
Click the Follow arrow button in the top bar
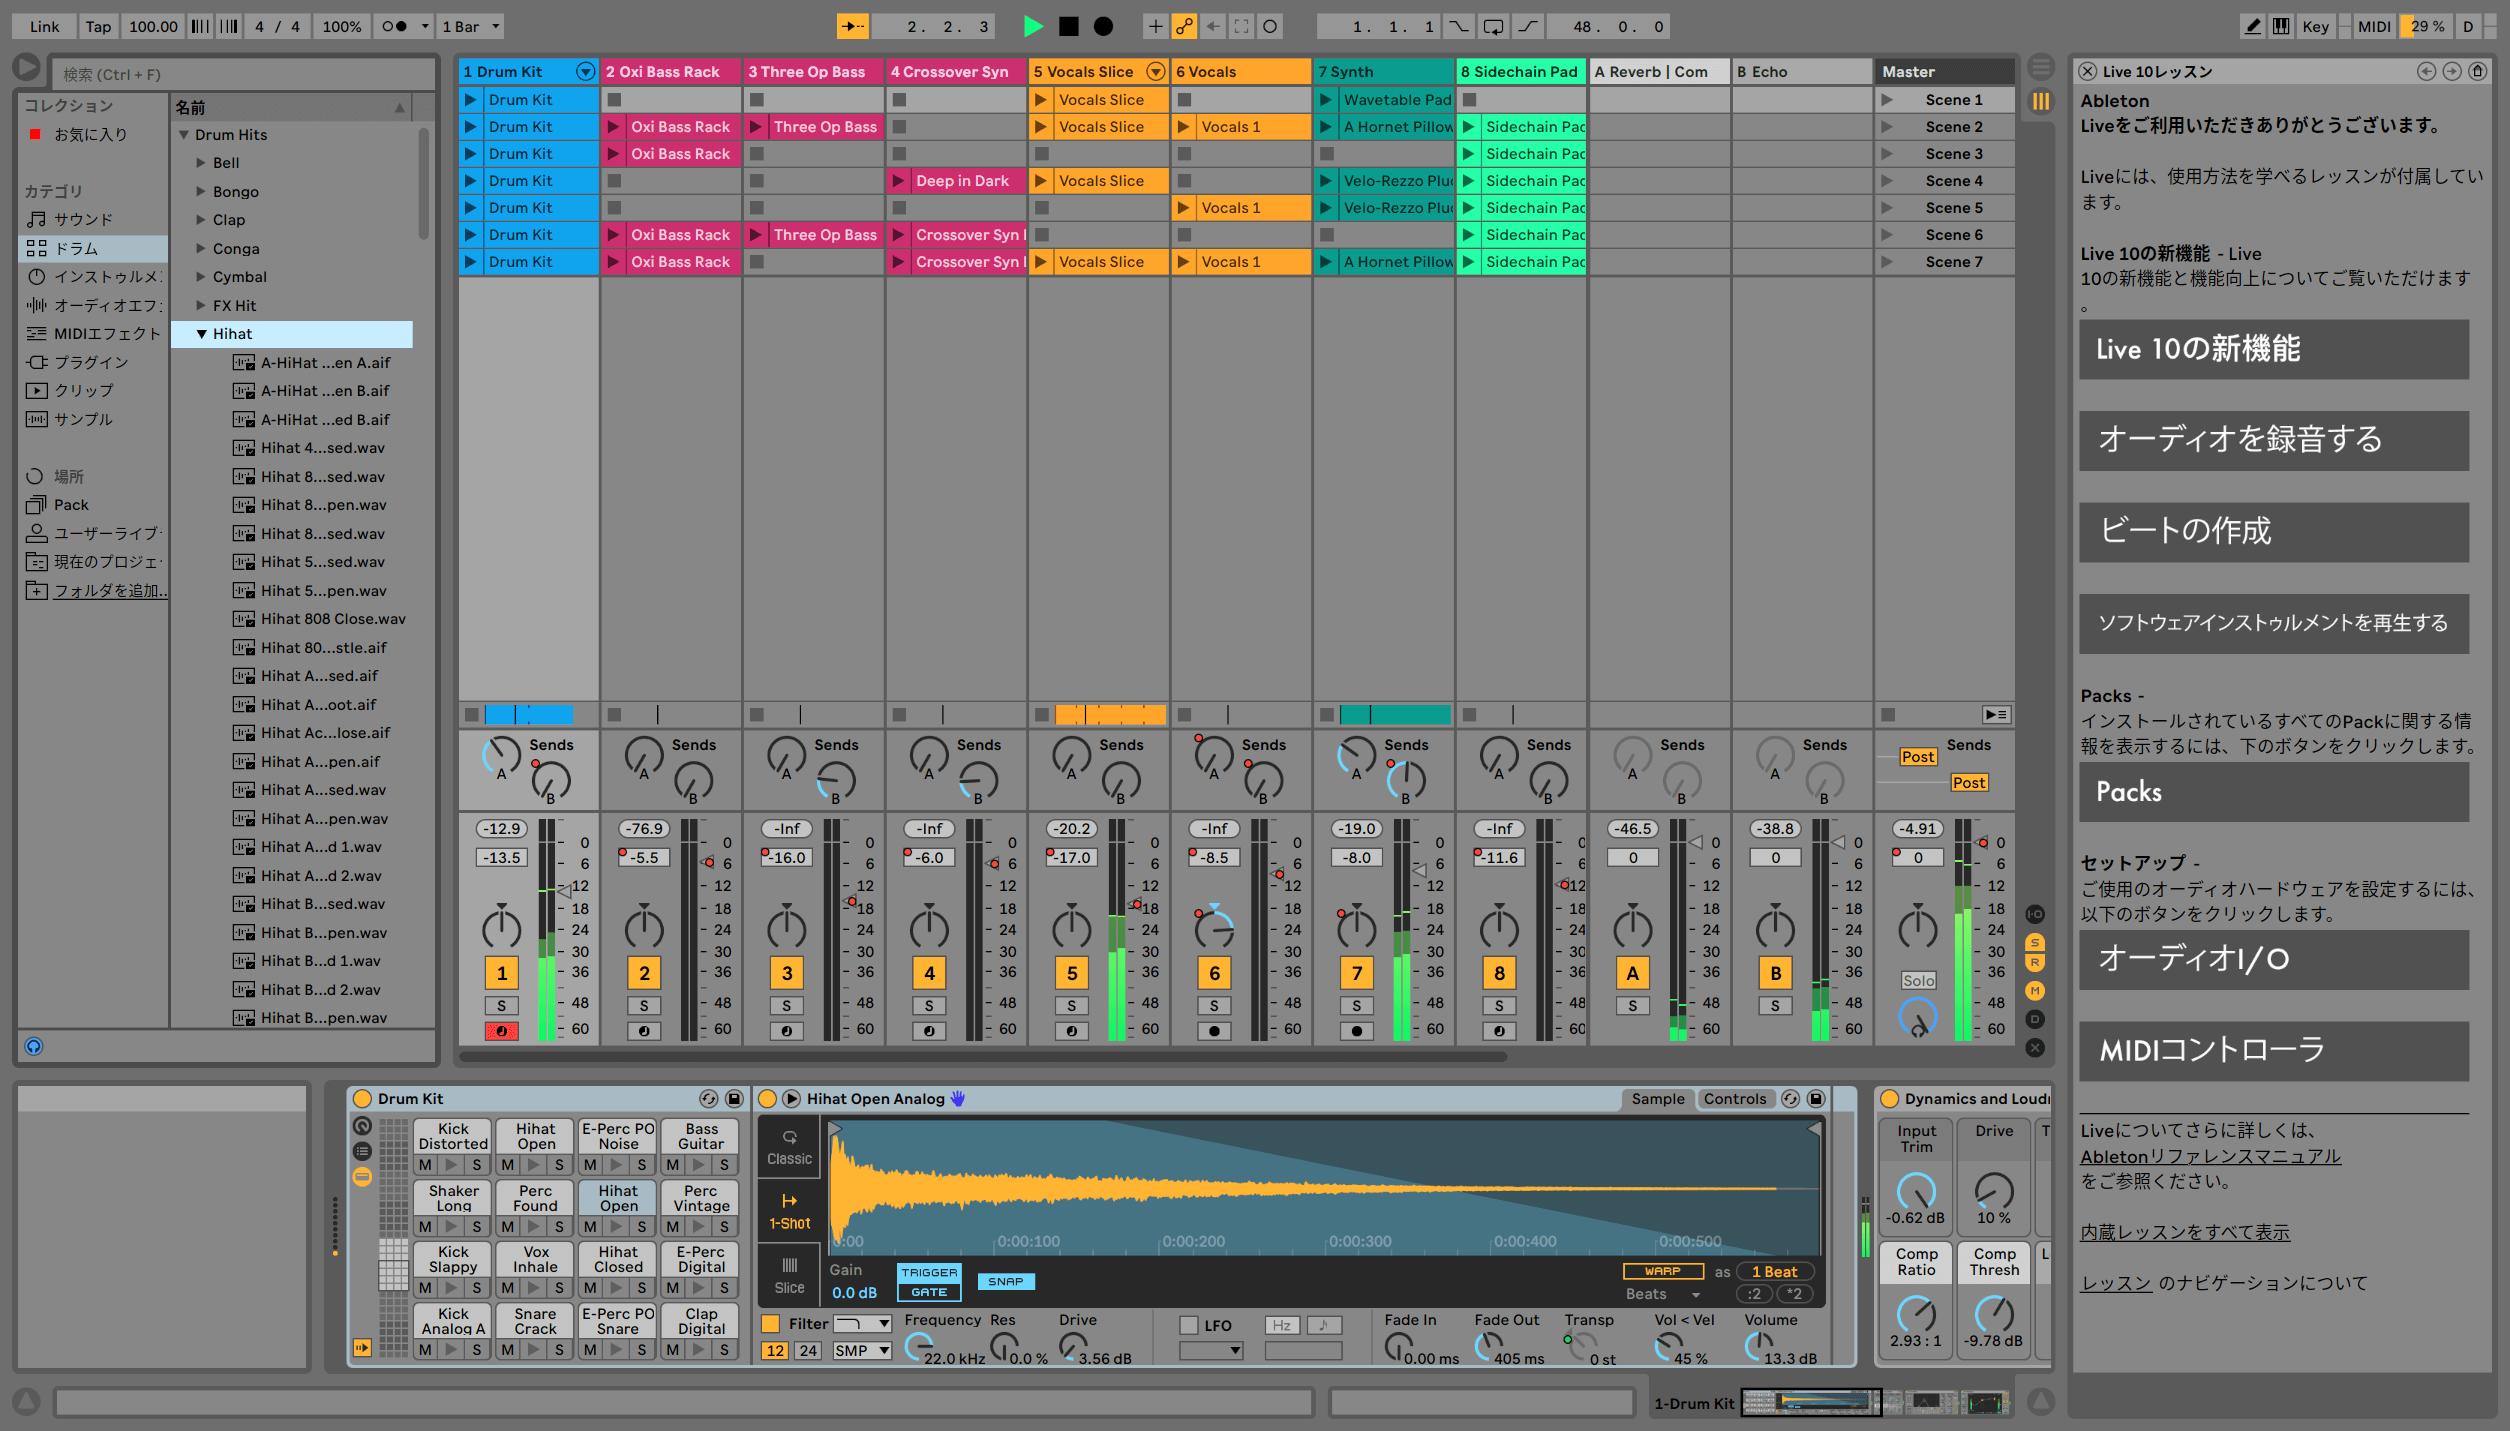(x=853, y=27)
